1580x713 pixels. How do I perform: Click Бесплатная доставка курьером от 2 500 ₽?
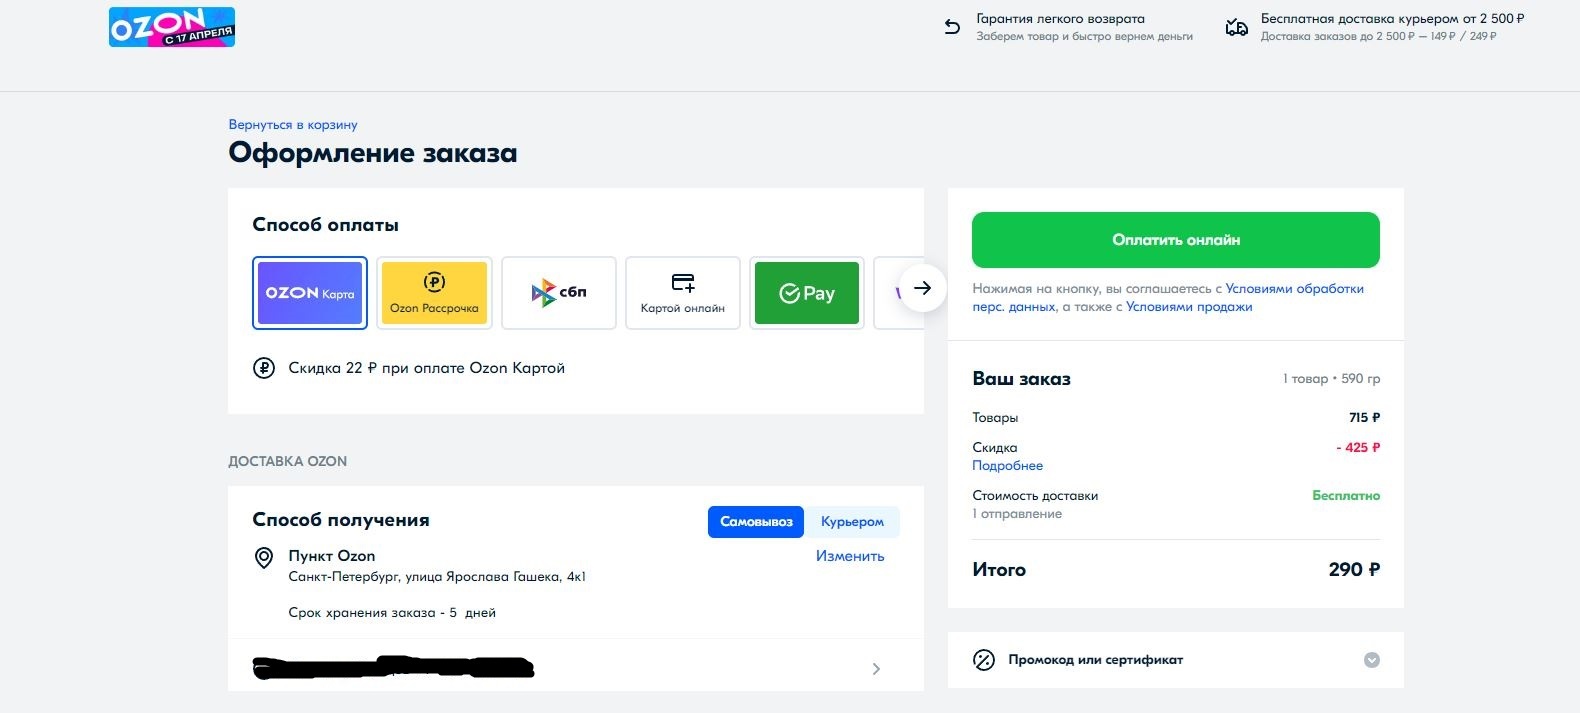1392,19
